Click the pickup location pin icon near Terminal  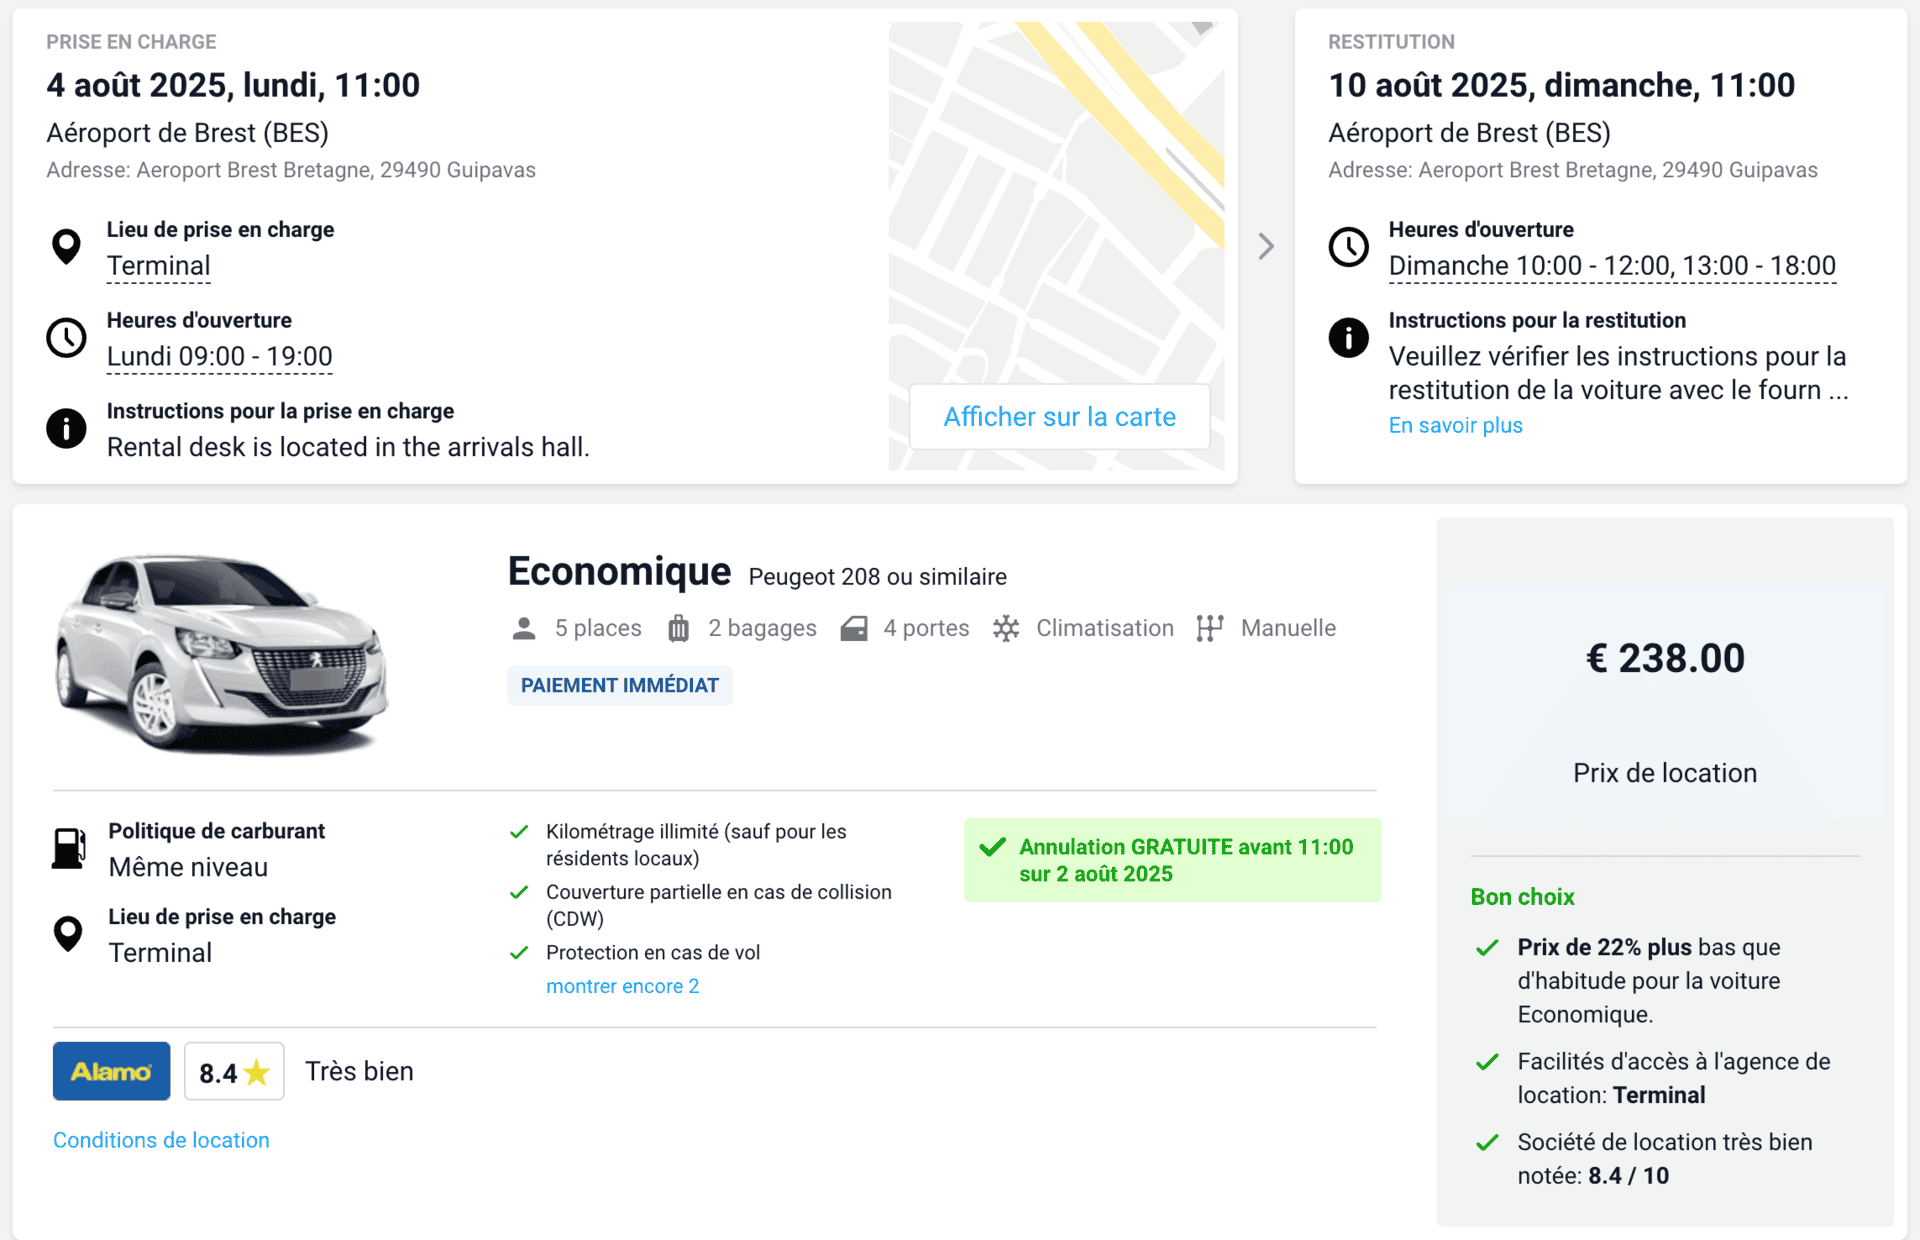[66, 246]
